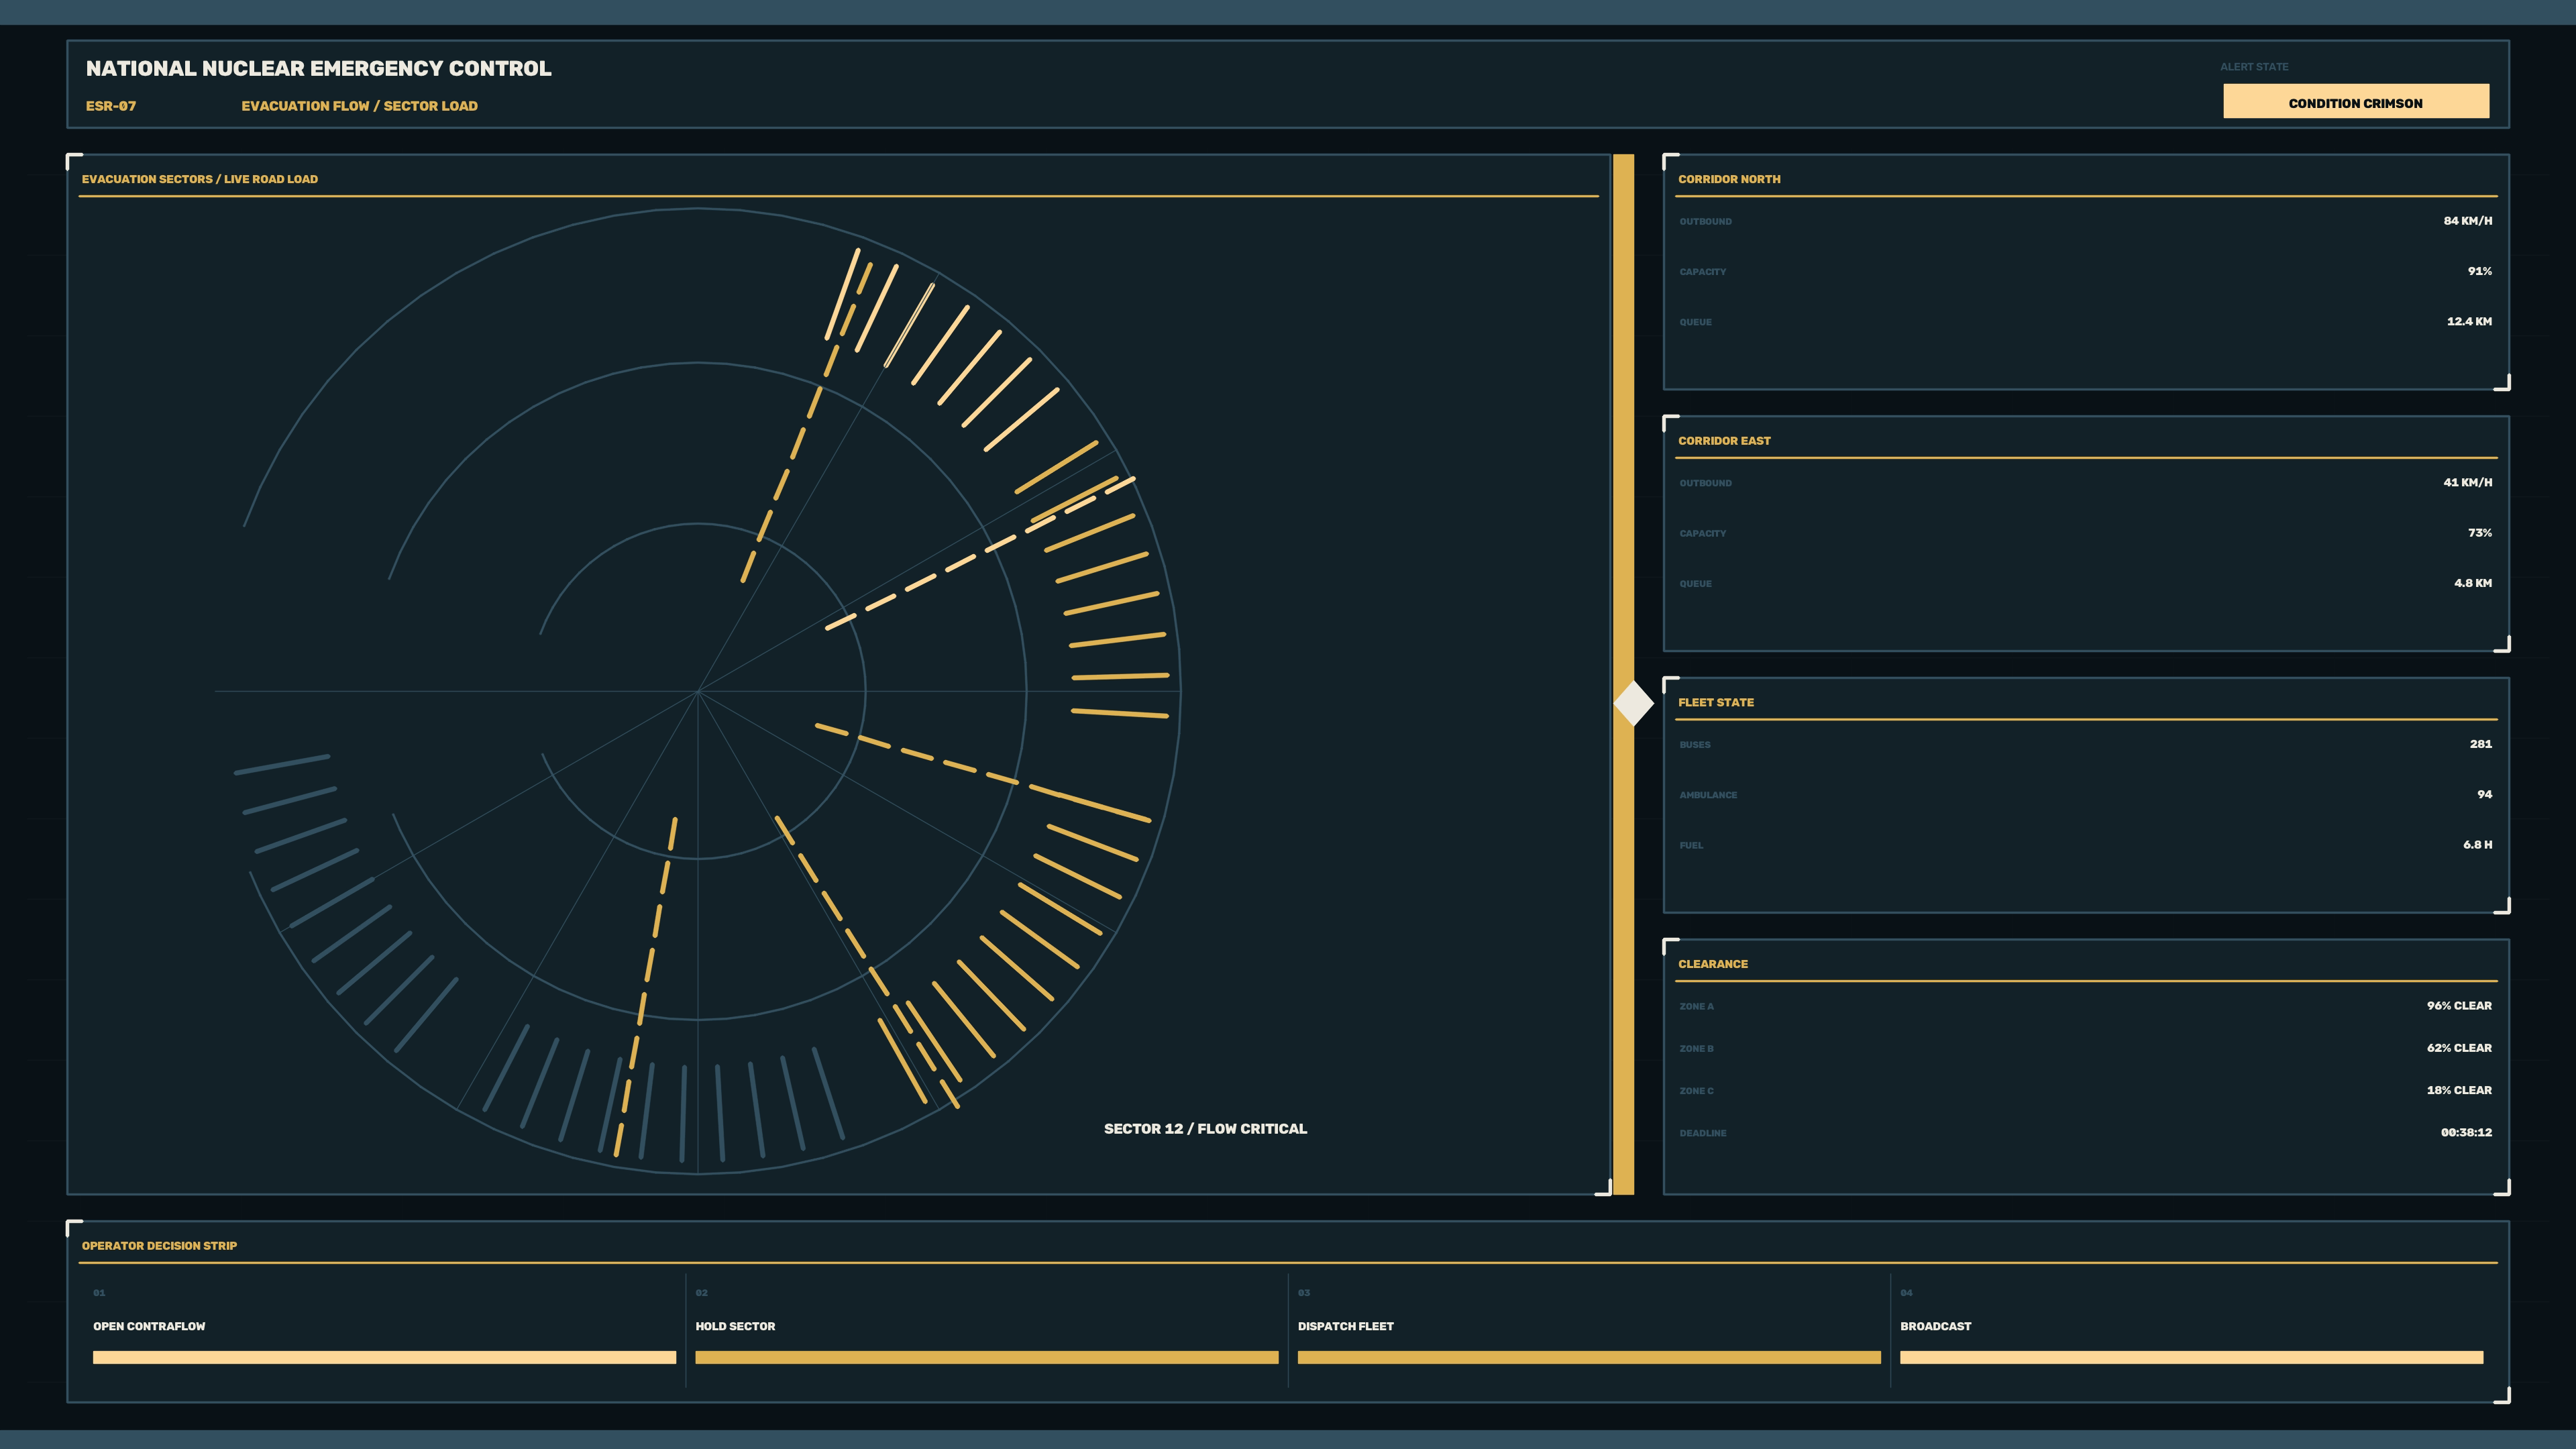Viewport: 2576px width, 1449px height.
Task: Click the ZONE A row label
Action: (x=1696, y=1007)
